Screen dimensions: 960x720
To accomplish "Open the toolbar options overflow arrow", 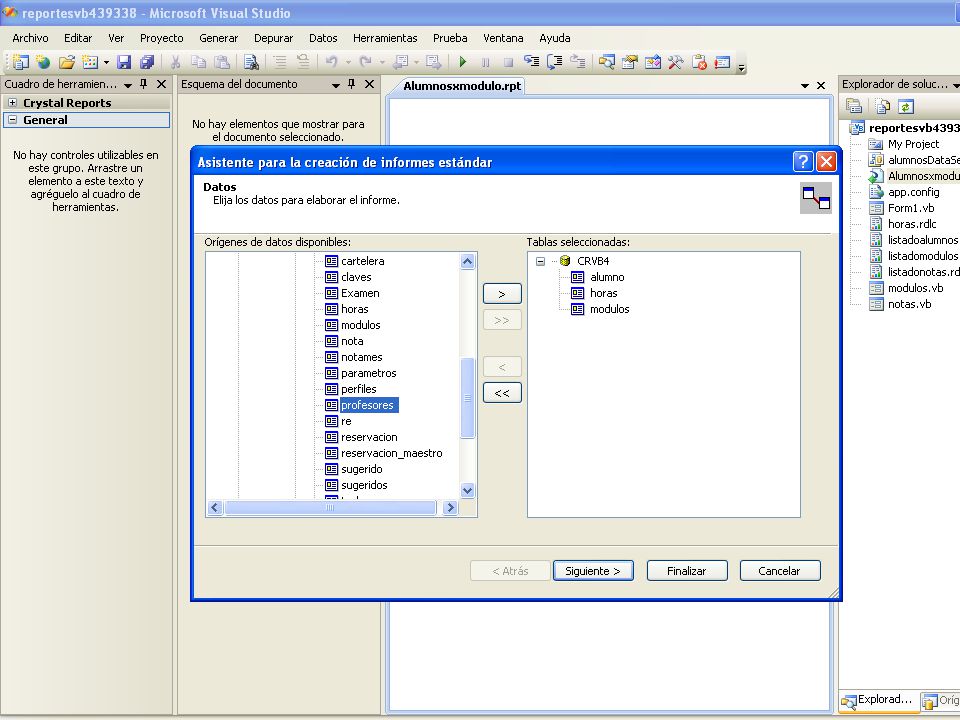I will click(741, 67).
